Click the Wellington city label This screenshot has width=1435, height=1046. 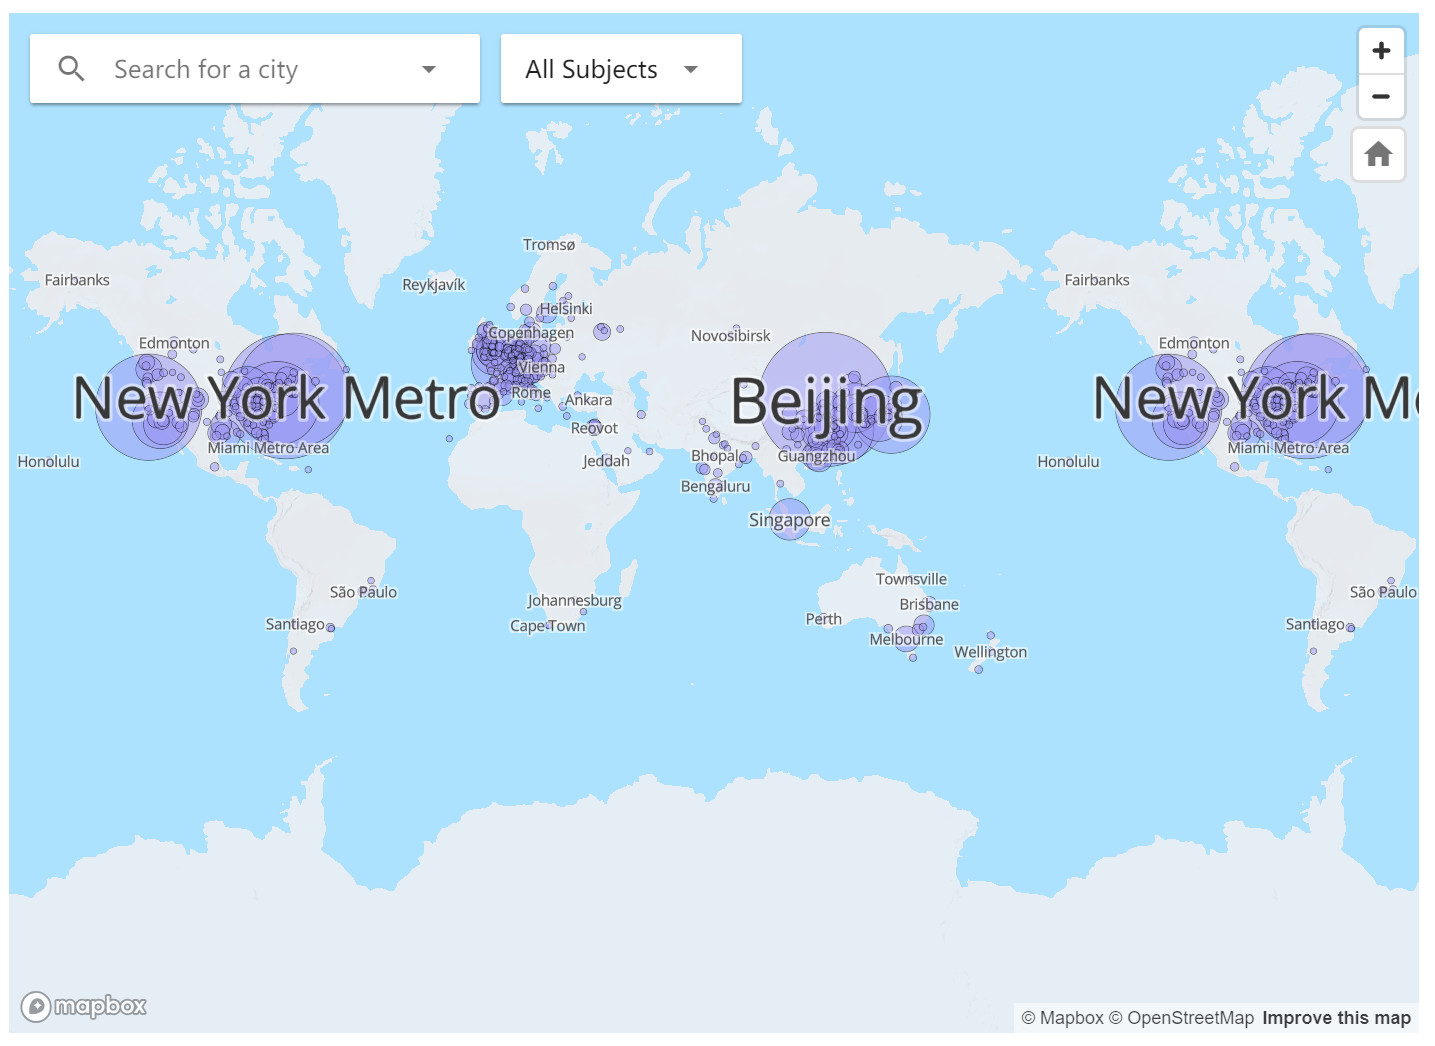[x=990, y=652]
